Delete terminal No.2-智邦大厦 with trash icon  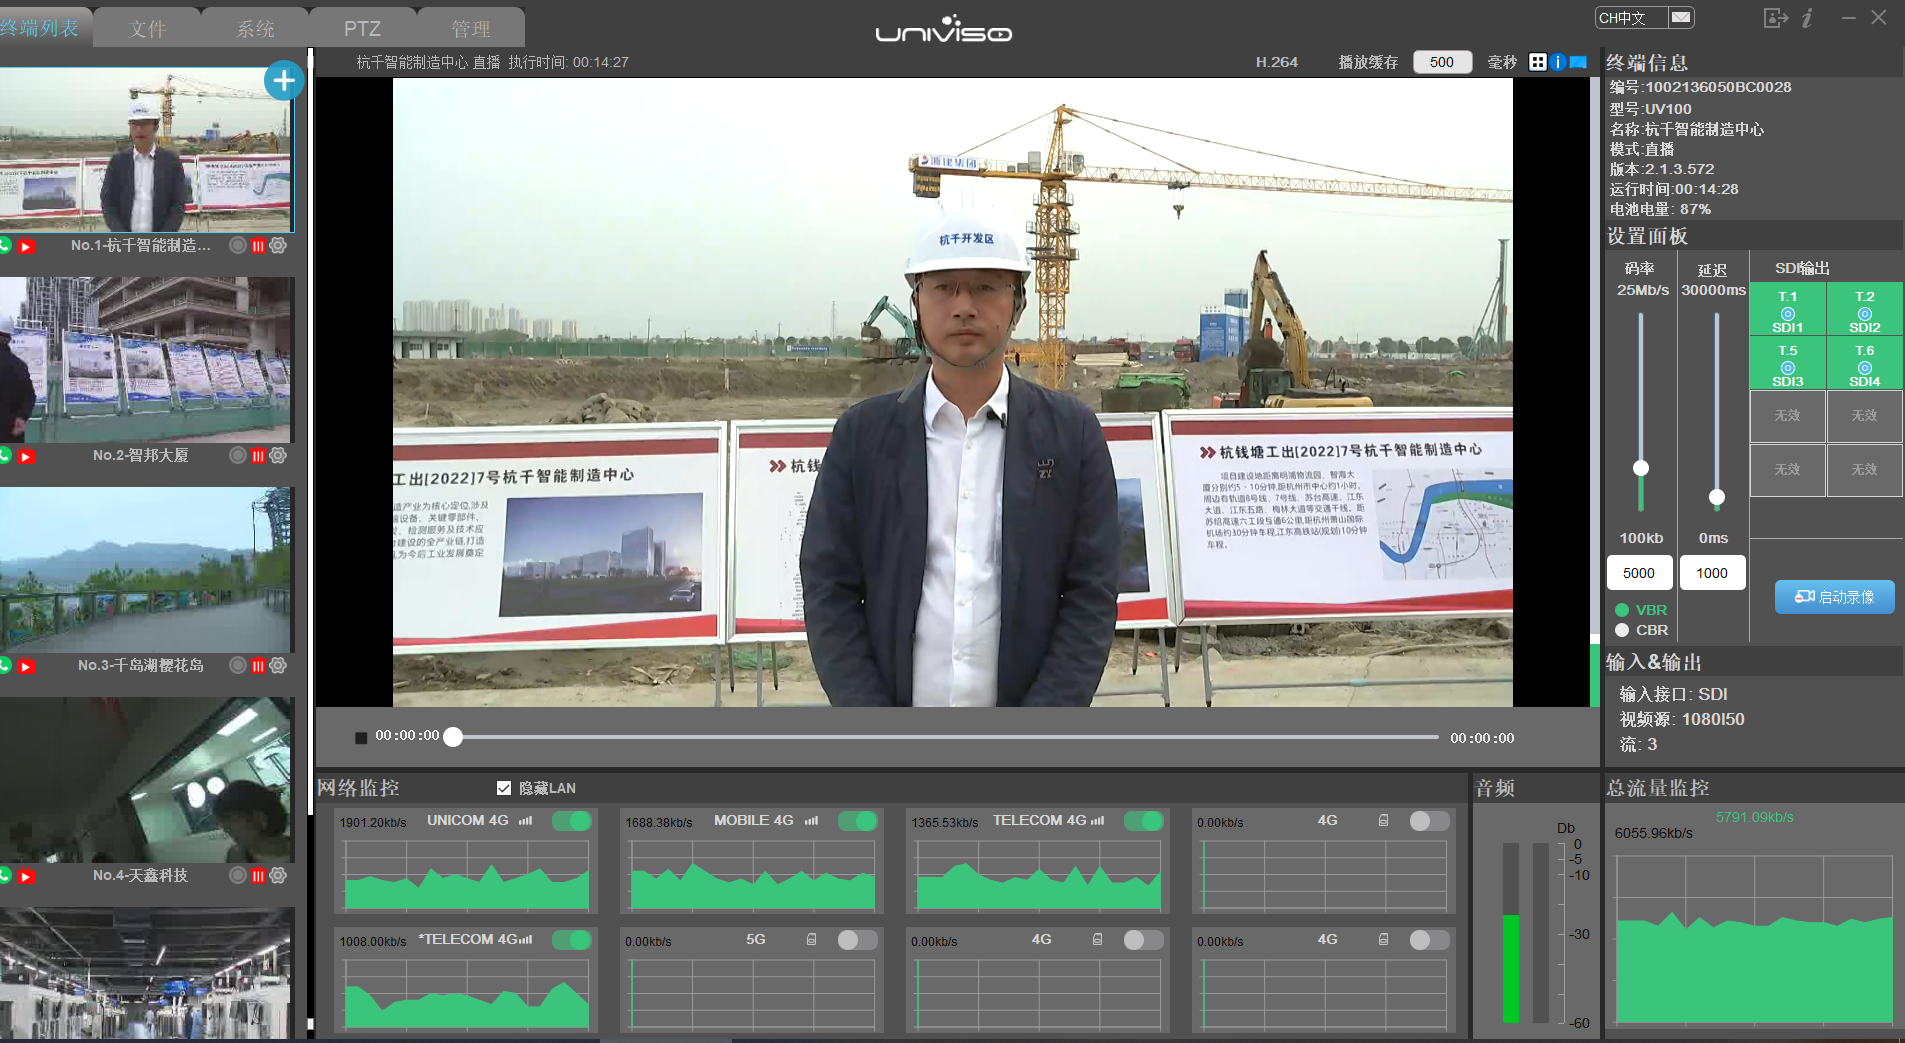(258, 456)
